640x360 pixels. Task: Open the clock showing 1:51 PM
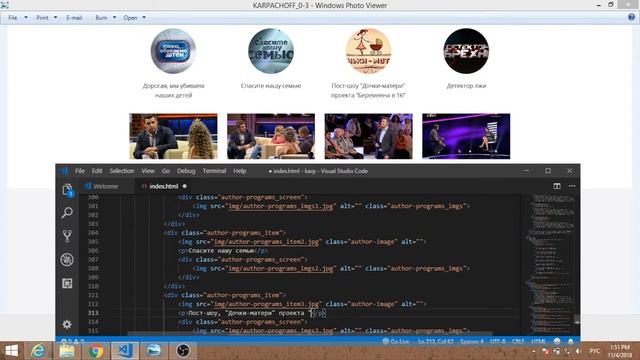click(x=620, y=351)
